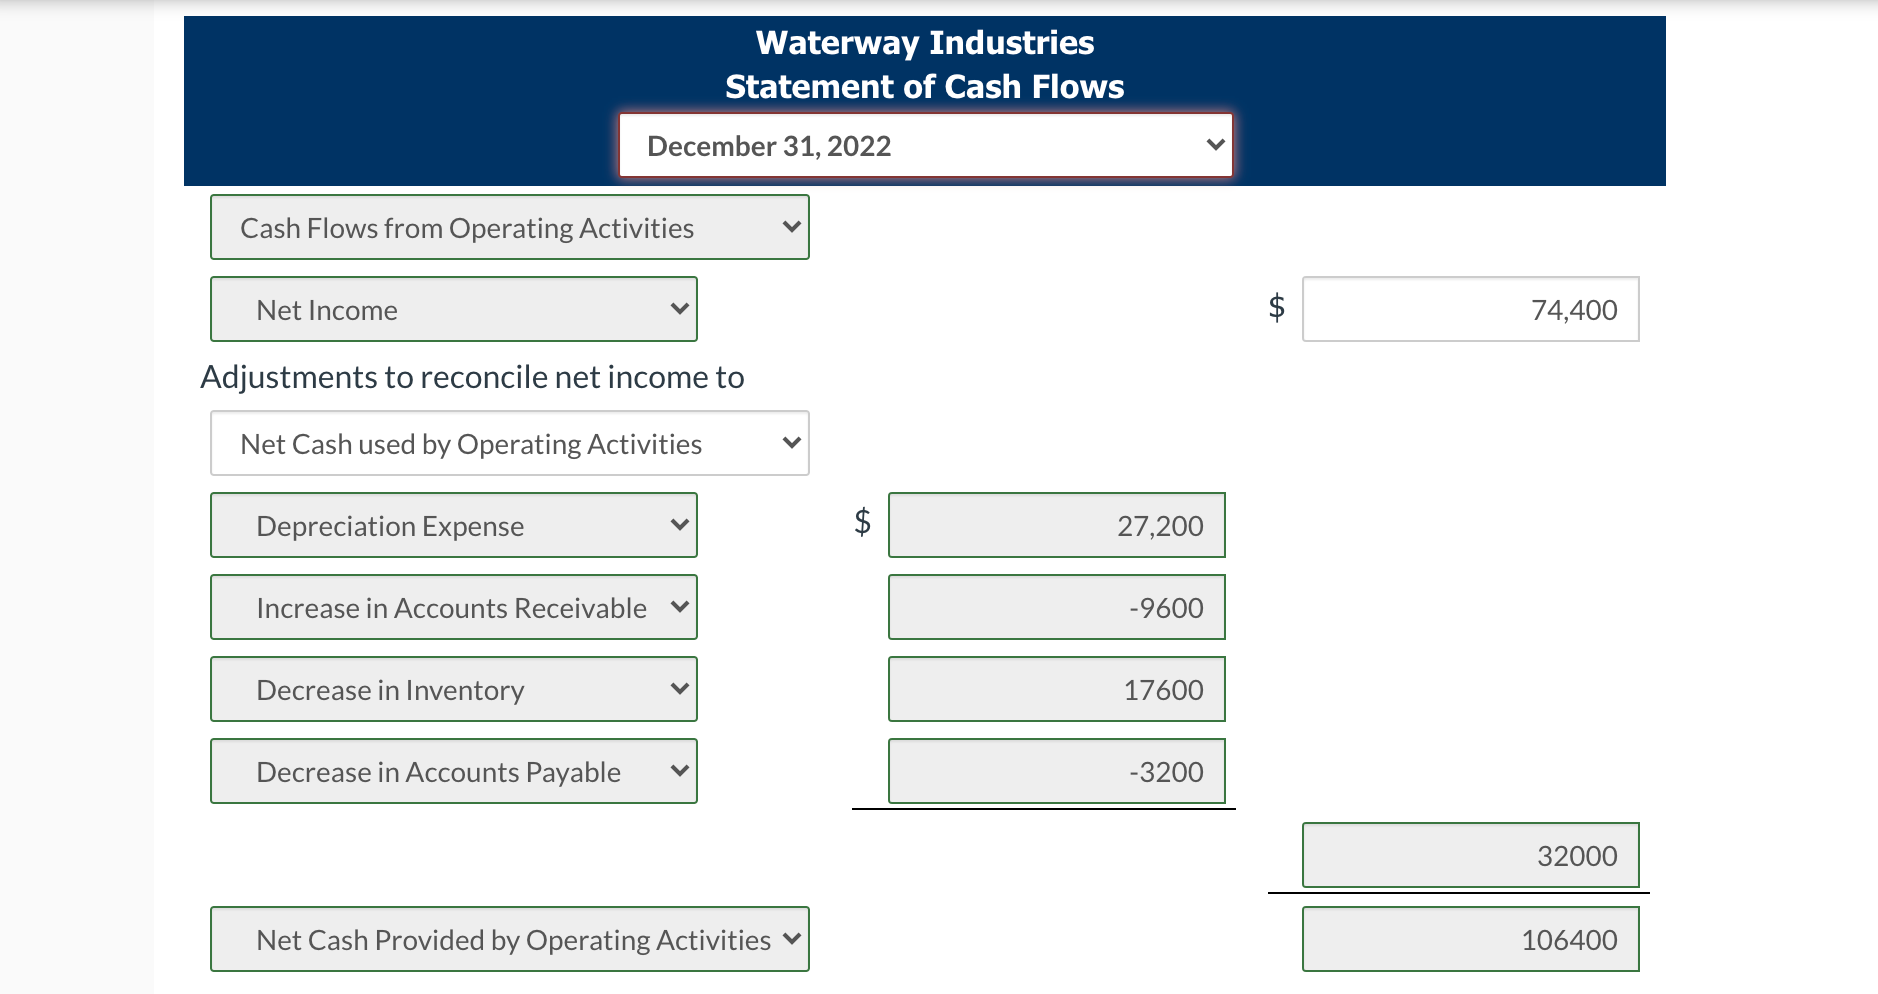Expand Cash Flows from Operating Activities dropdown
The width and height of the screenshot is (1878, 994).
click(x=509, y=227)
